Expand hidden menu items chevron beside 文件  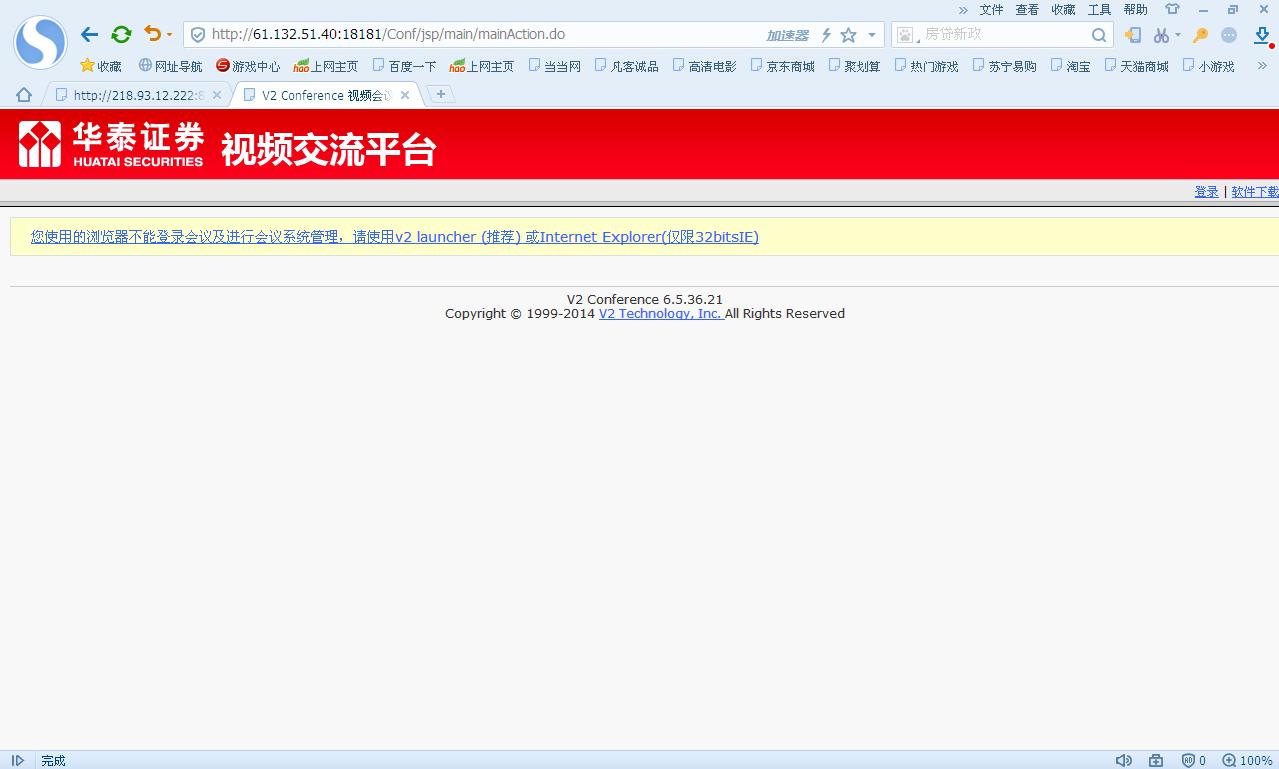point(963,10)
